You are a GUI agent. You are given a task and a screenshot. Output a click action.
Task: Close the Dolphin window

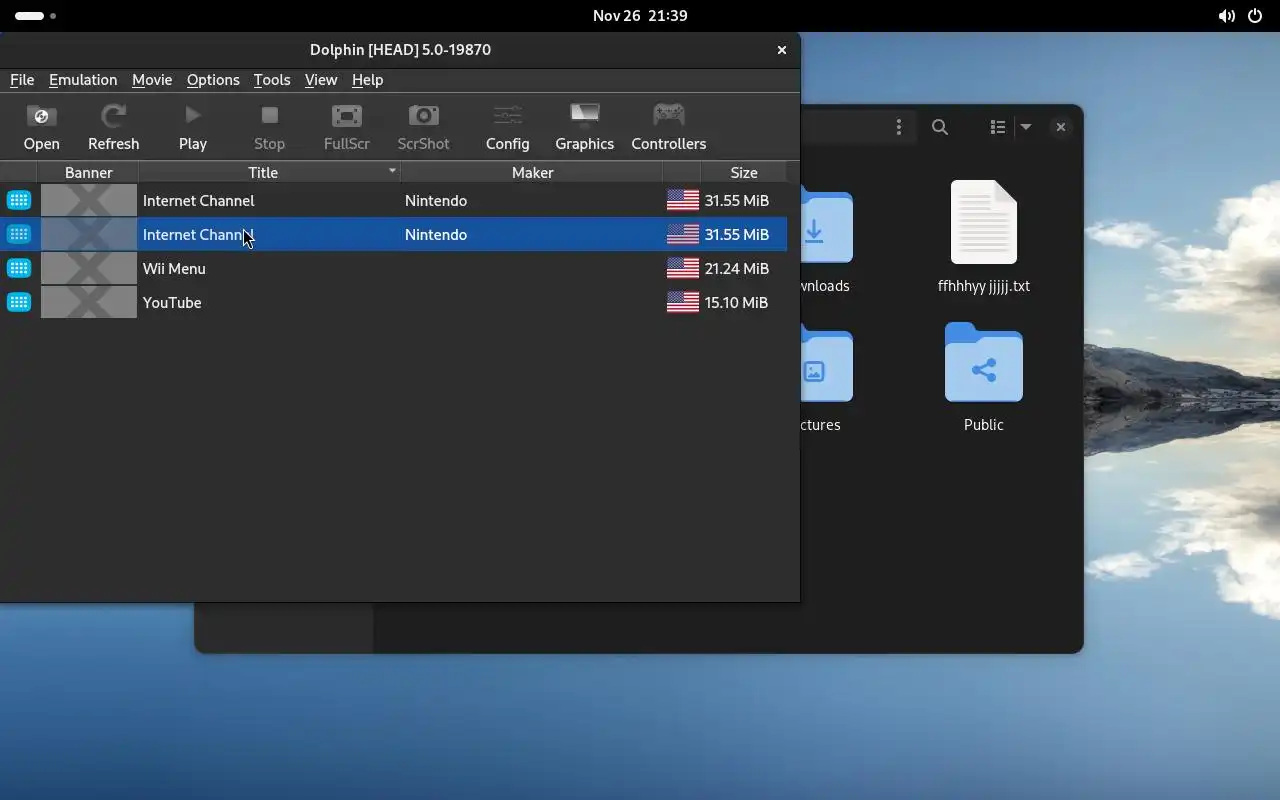[781, 50]
